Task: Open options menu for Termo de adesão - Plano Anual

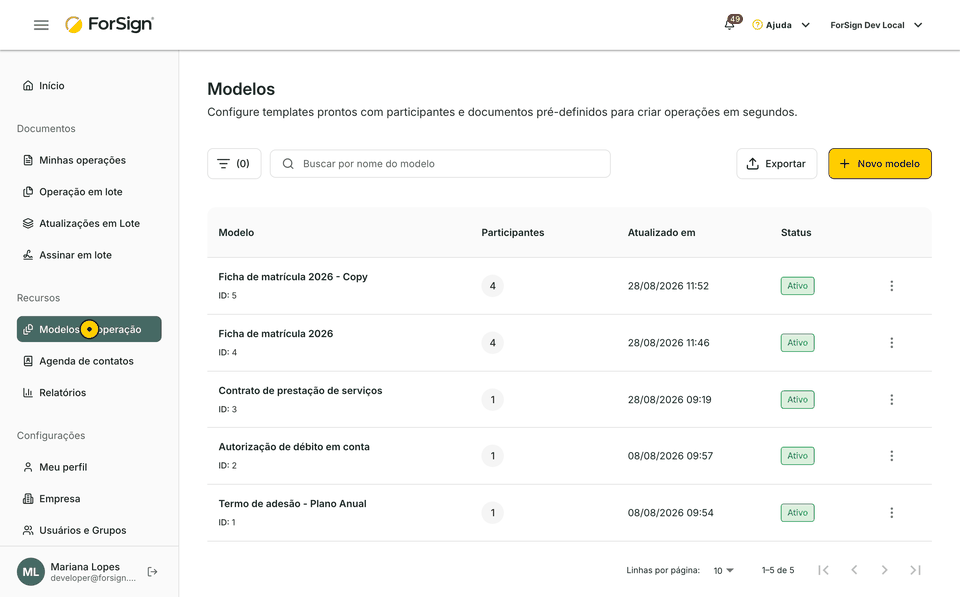Action: (891, 513)
